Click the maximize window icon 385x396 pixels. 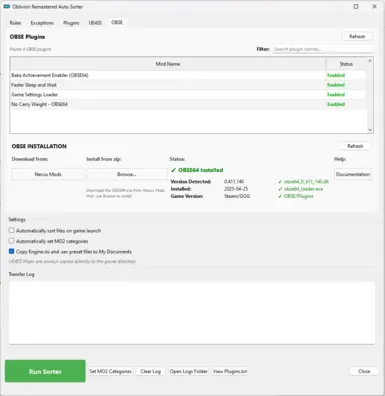pos(356,6)
